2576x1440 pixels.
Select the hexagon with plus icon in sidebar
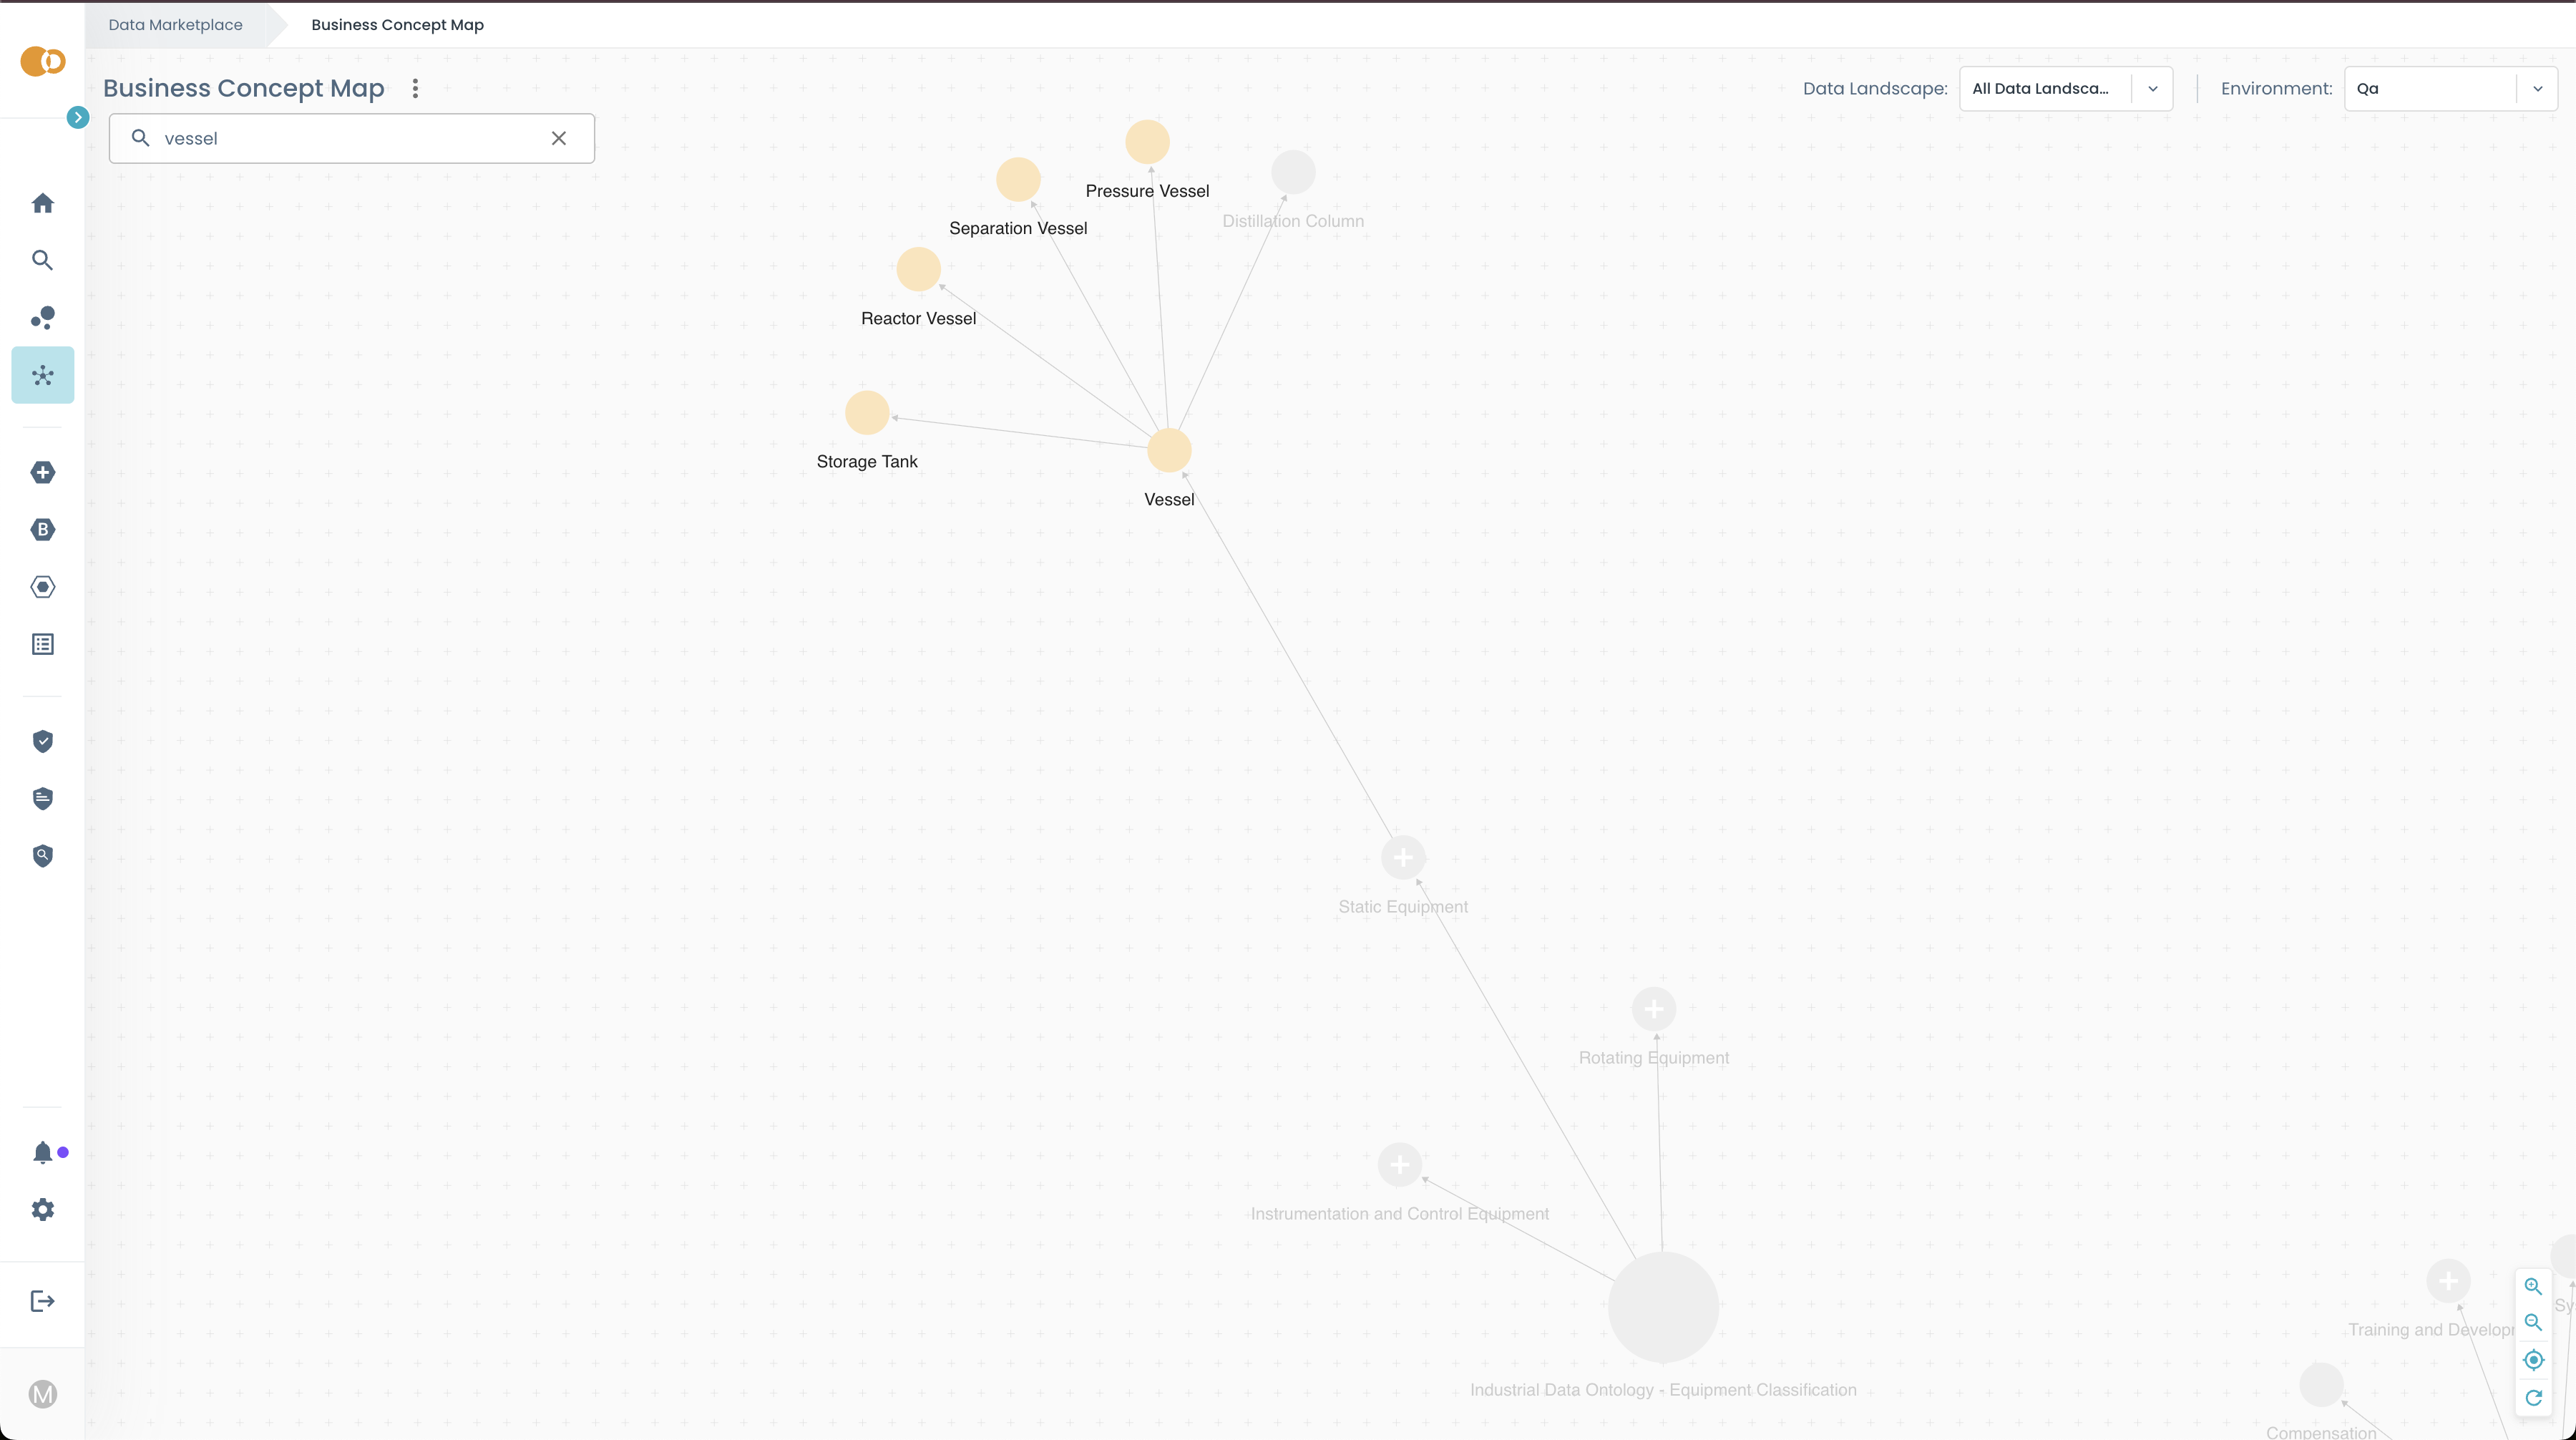42,472
